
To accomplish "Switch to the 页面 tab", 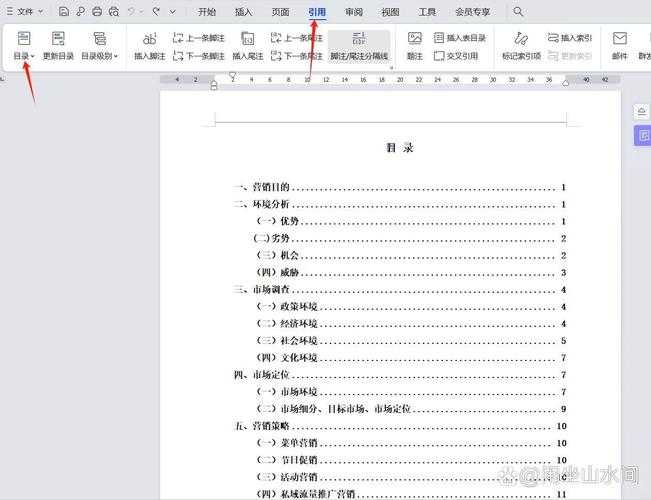I will click(281, 12).
